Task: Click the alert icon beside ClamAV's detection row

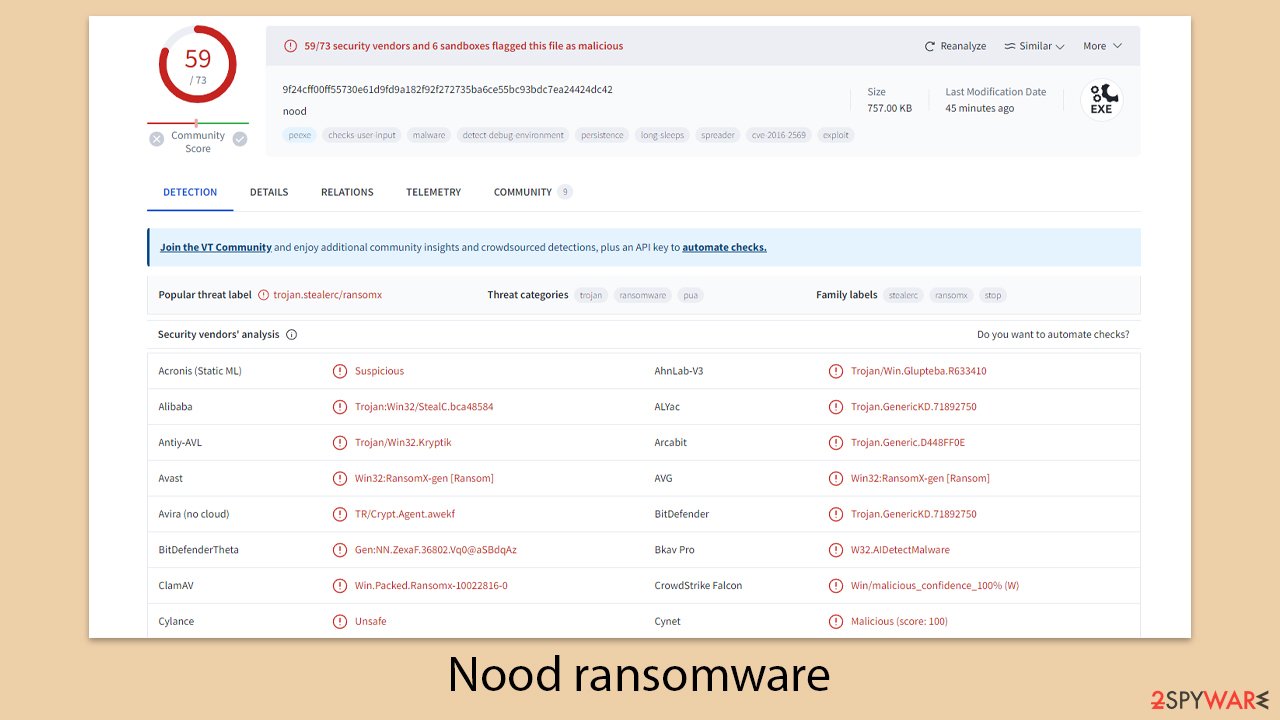Action: [340, 585]
